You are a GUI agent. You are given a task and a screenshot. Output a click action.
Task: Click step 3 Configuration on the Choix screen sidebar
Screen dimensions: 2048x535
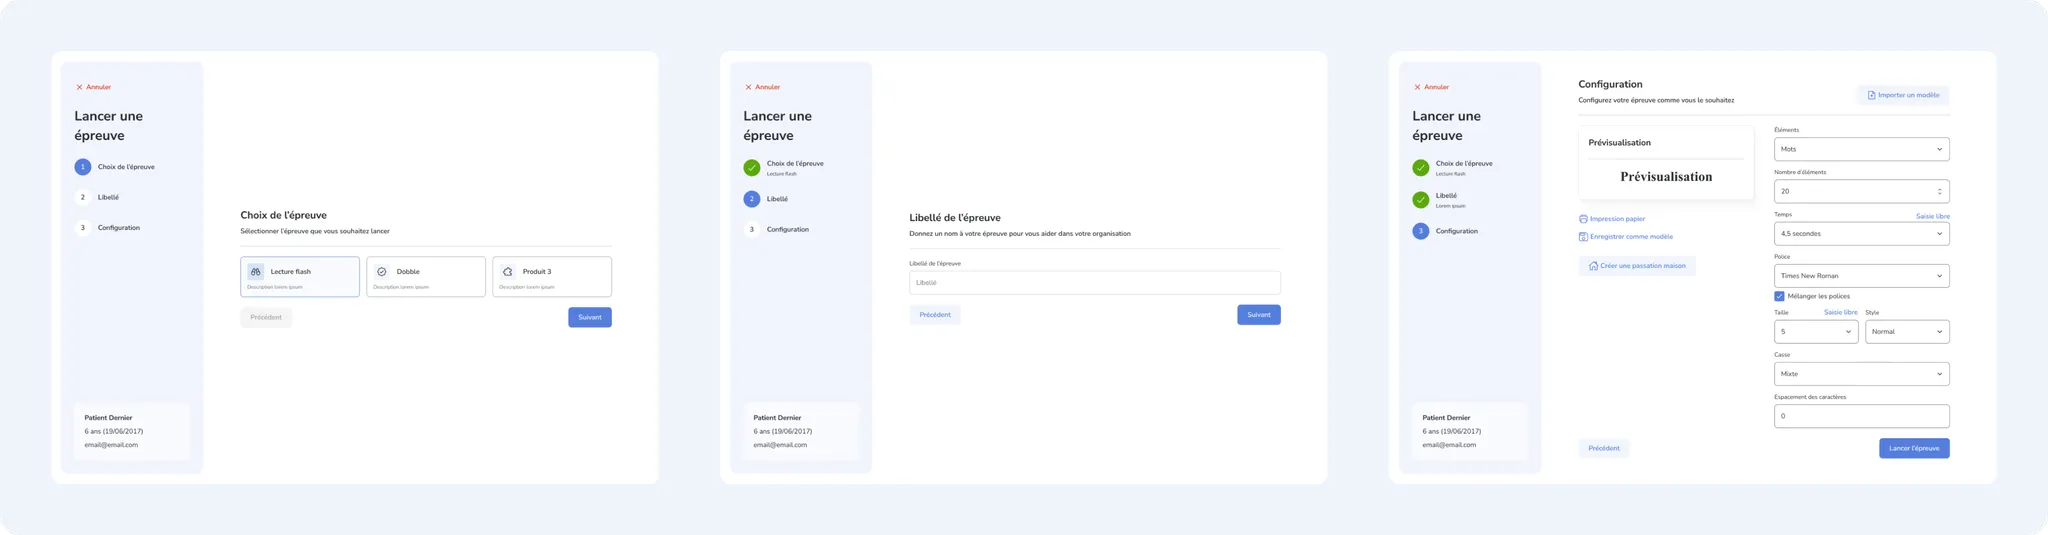[x=108, y=228]
